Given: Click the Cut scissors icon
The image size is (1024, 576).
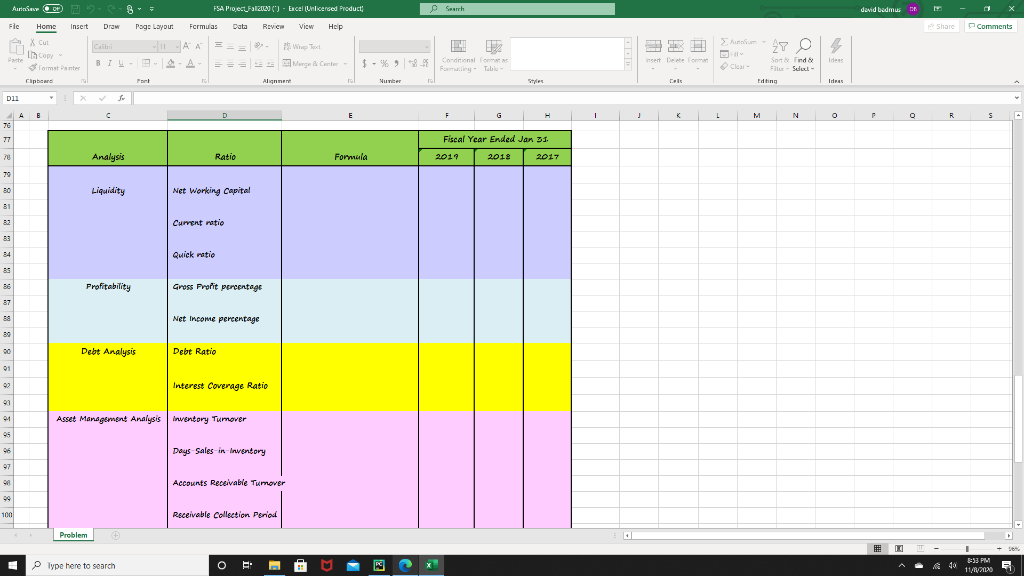Looking at the screenshot, I should point(33,42).
